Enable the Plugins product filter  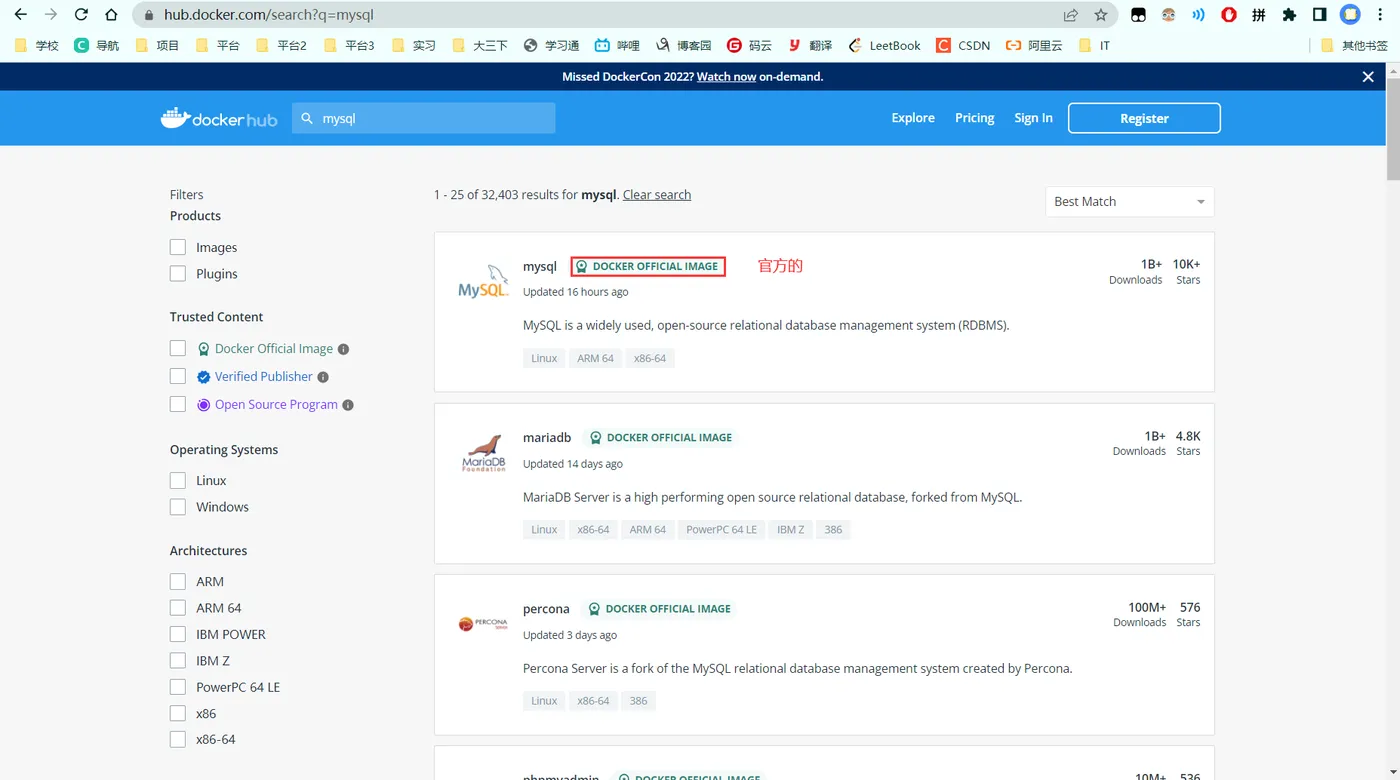(x=178, y=274)
